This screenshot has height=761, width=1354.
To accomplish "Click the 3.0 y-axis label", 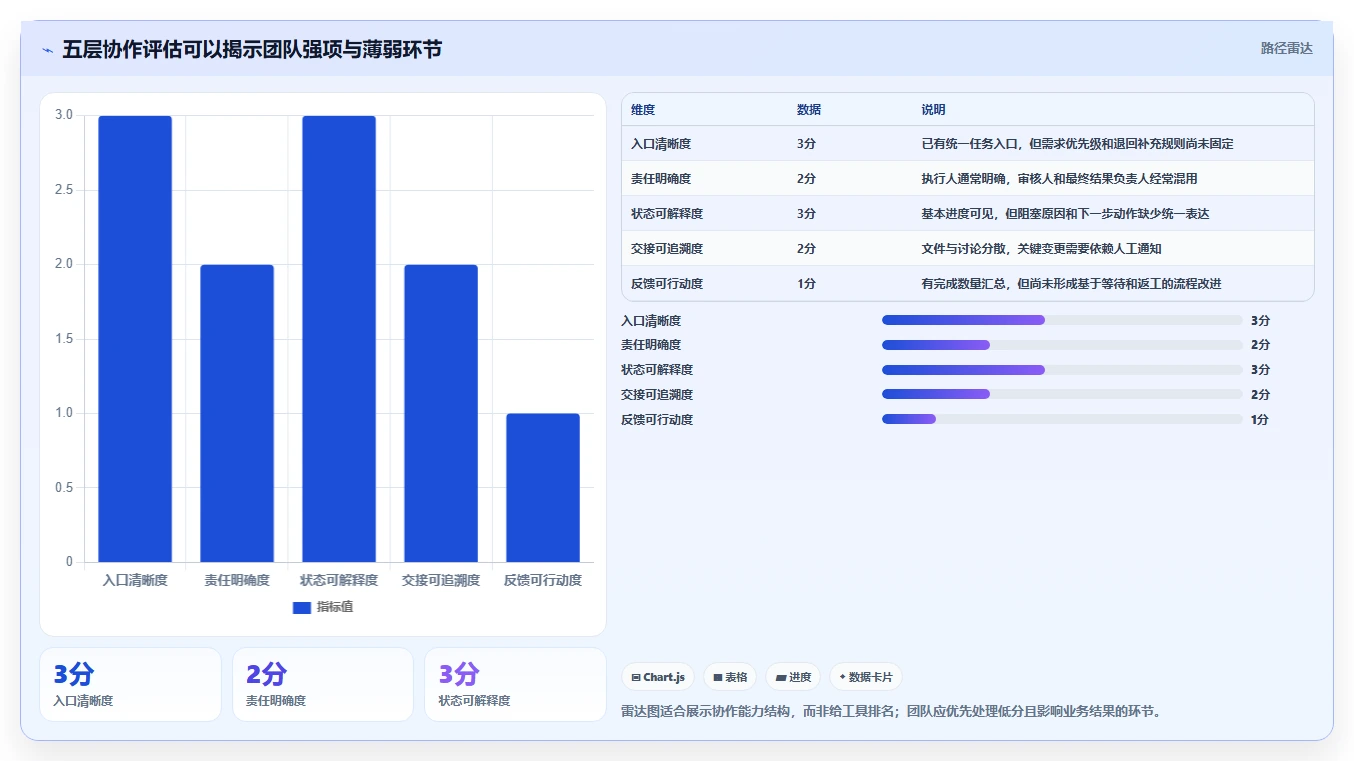I will pyautogui.click(x=64, y=115).
